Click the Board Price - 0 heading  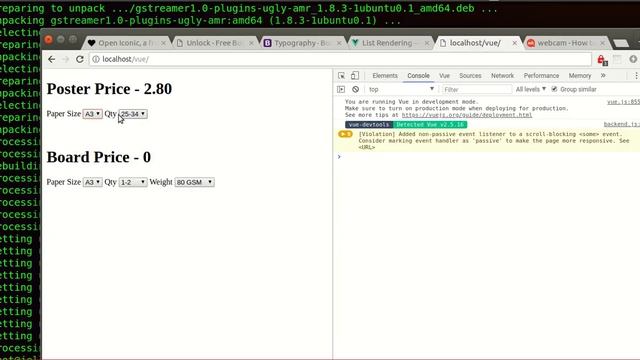98,157
